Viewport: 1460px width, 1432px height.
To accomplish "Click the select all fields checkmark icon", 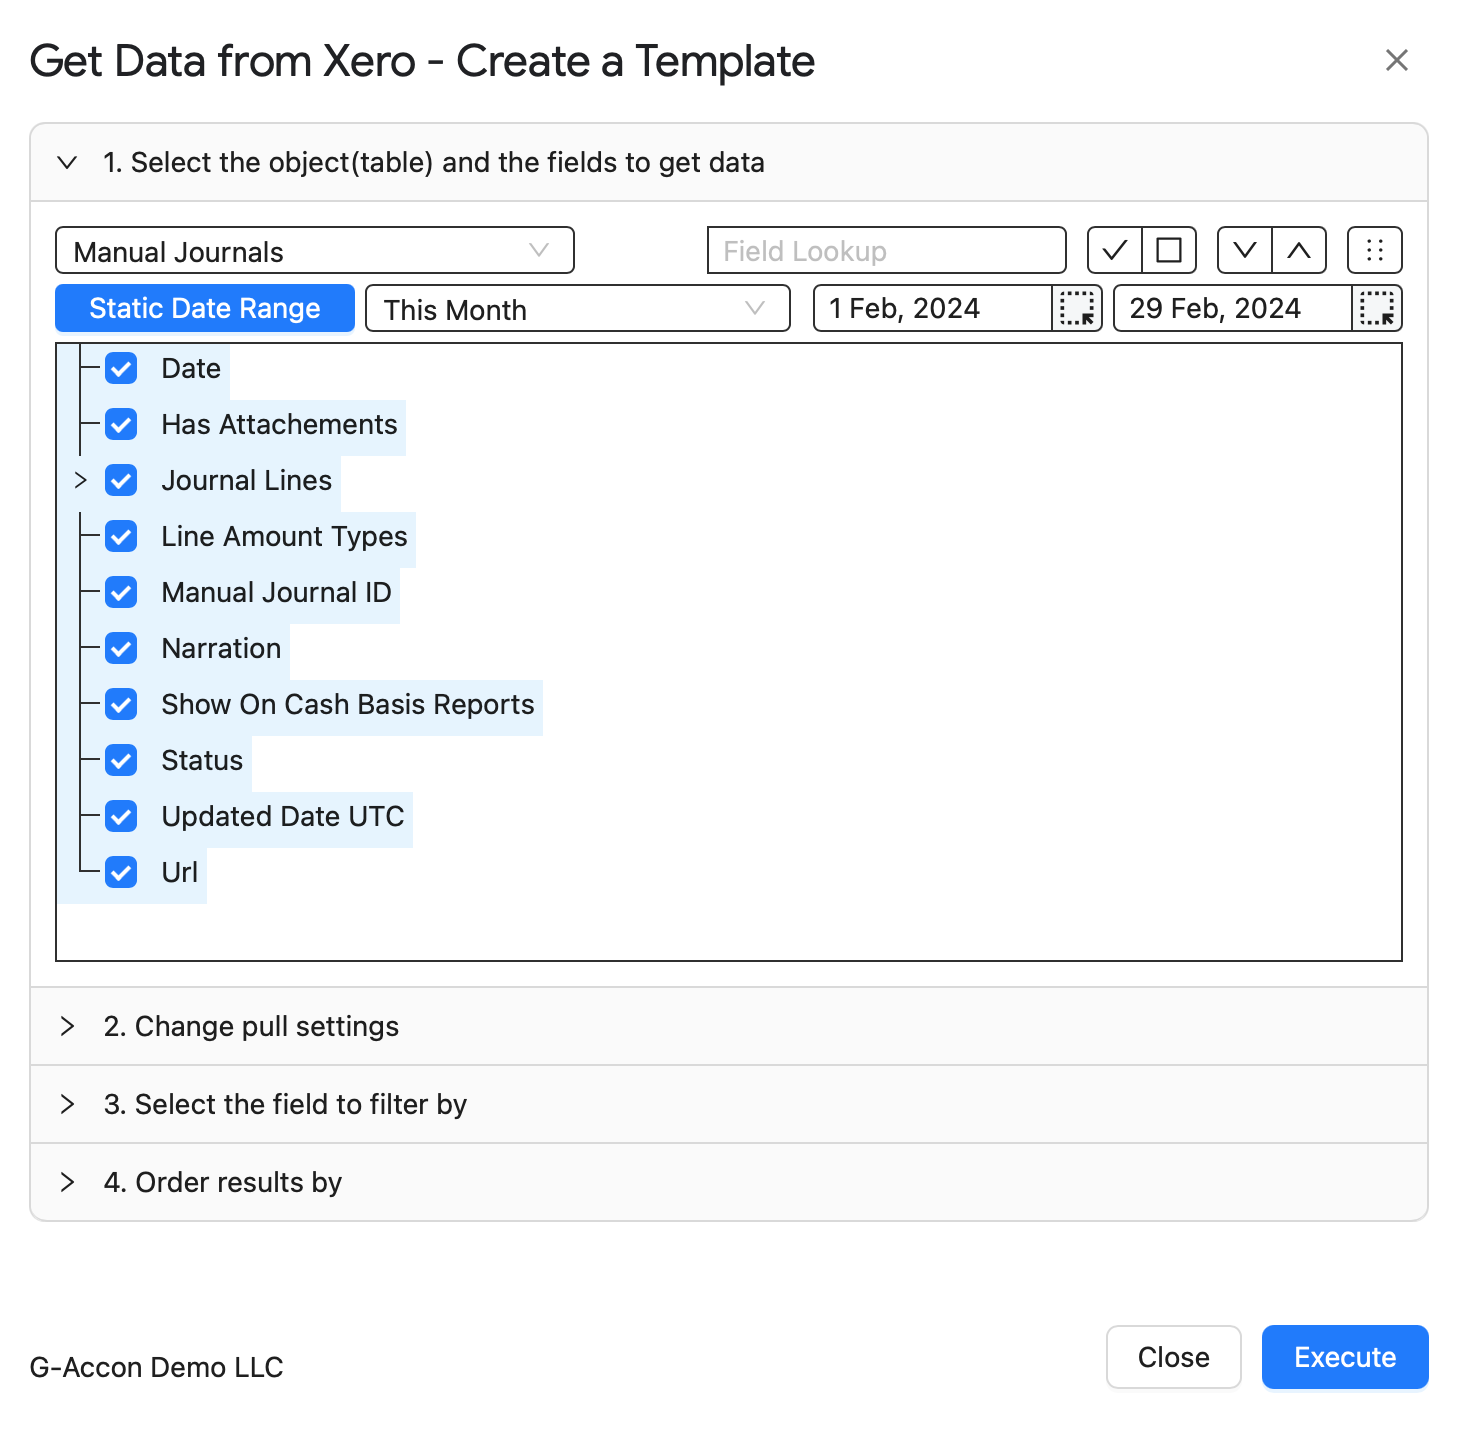I will point(1114,250).
